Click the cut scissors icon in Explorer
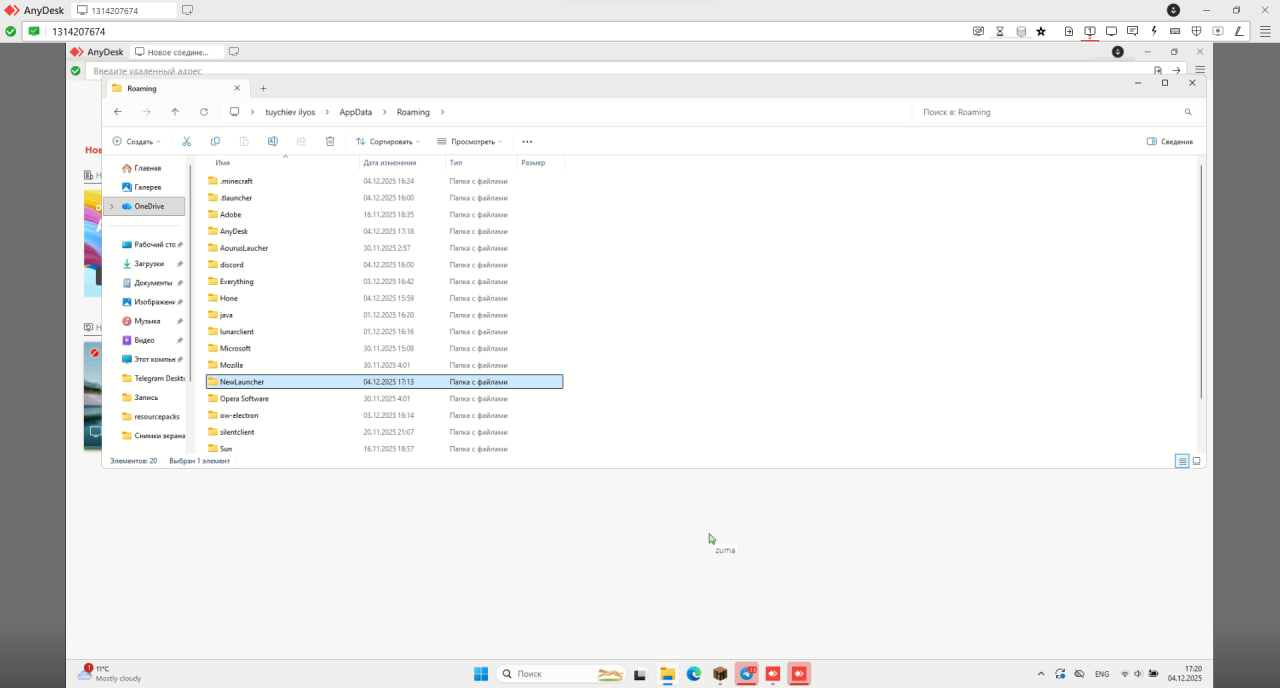Viewport: 1280px width, 688px height. [186, 142]
